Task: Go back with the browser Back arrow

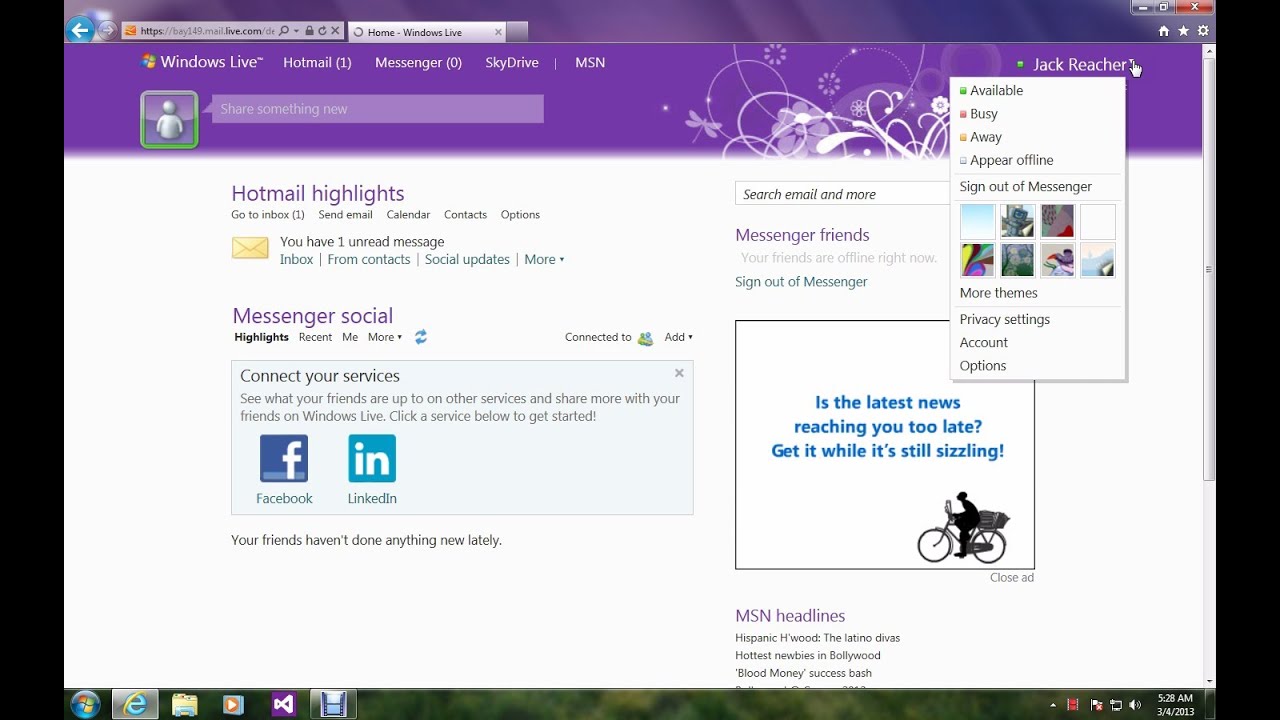Action: coord(80,30)
